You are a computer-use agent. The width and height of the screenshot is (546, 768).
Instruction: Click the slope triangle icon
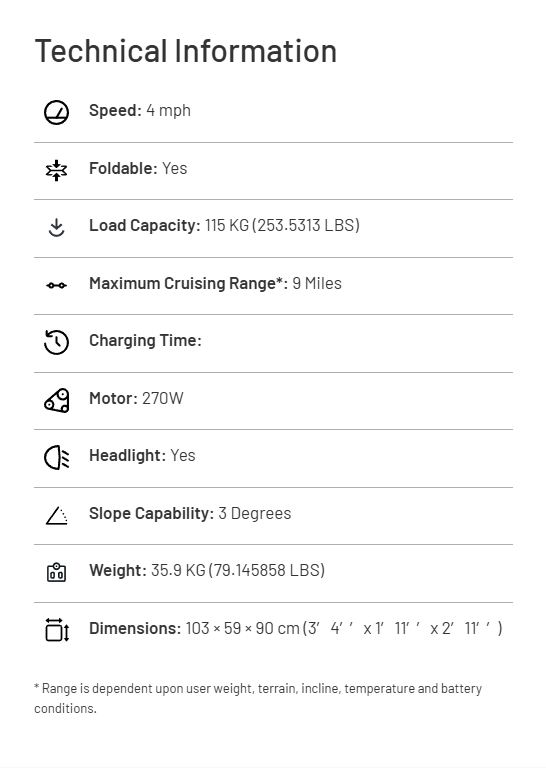56,515
